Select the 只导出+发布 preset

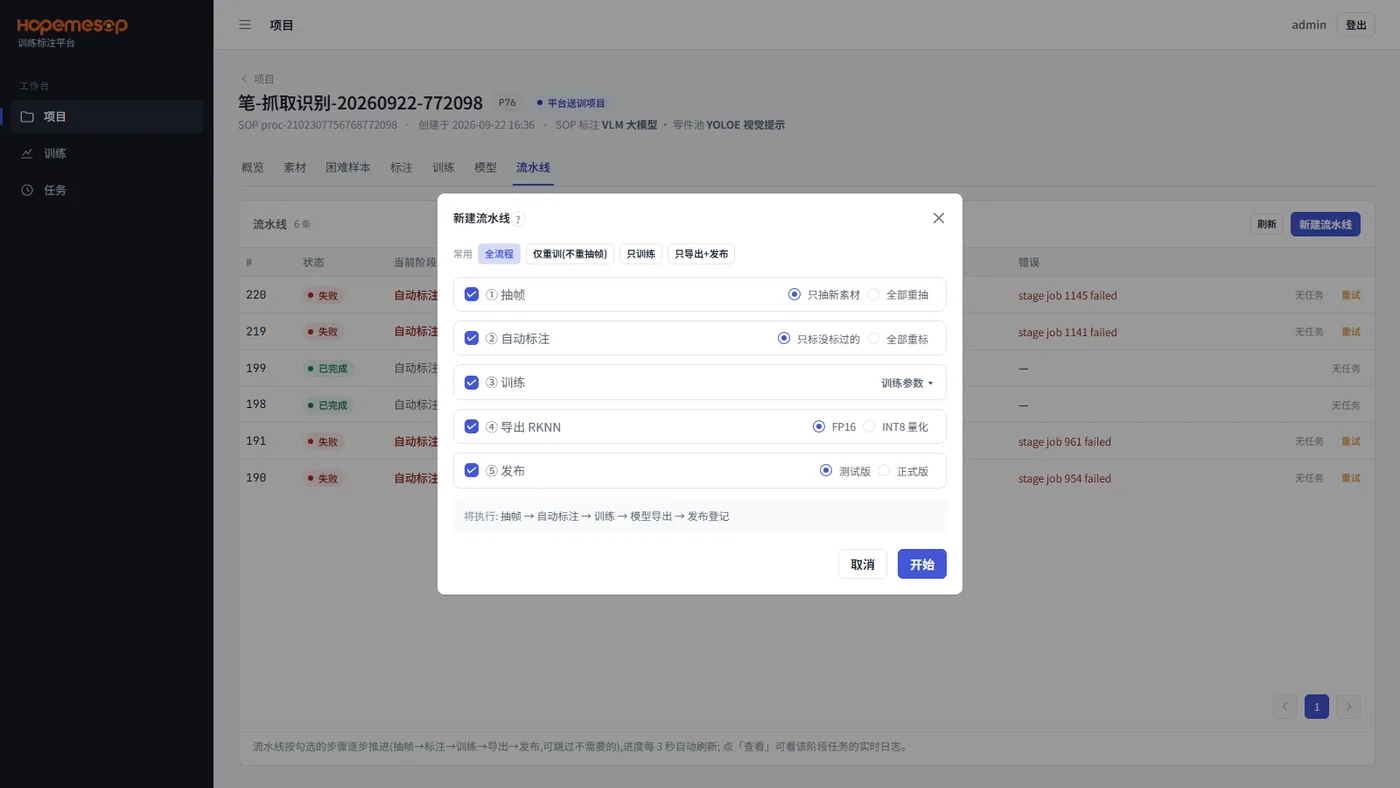(x=701, y=254)
